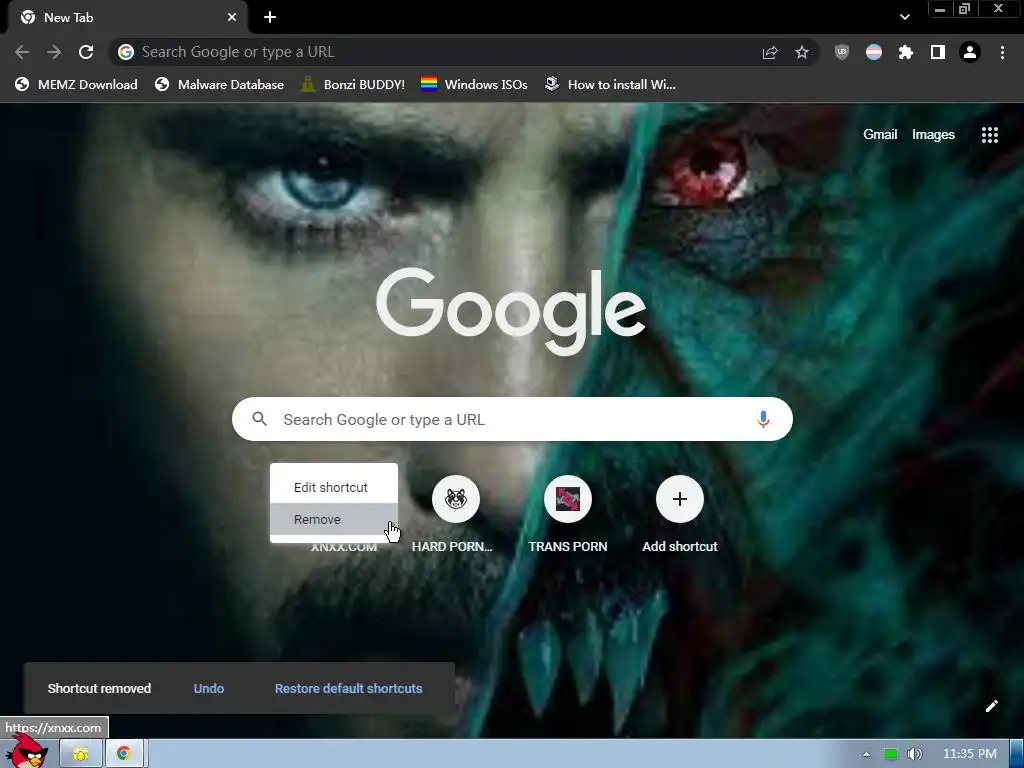Reload the page with the refresh icon

(x=86, y=52)
